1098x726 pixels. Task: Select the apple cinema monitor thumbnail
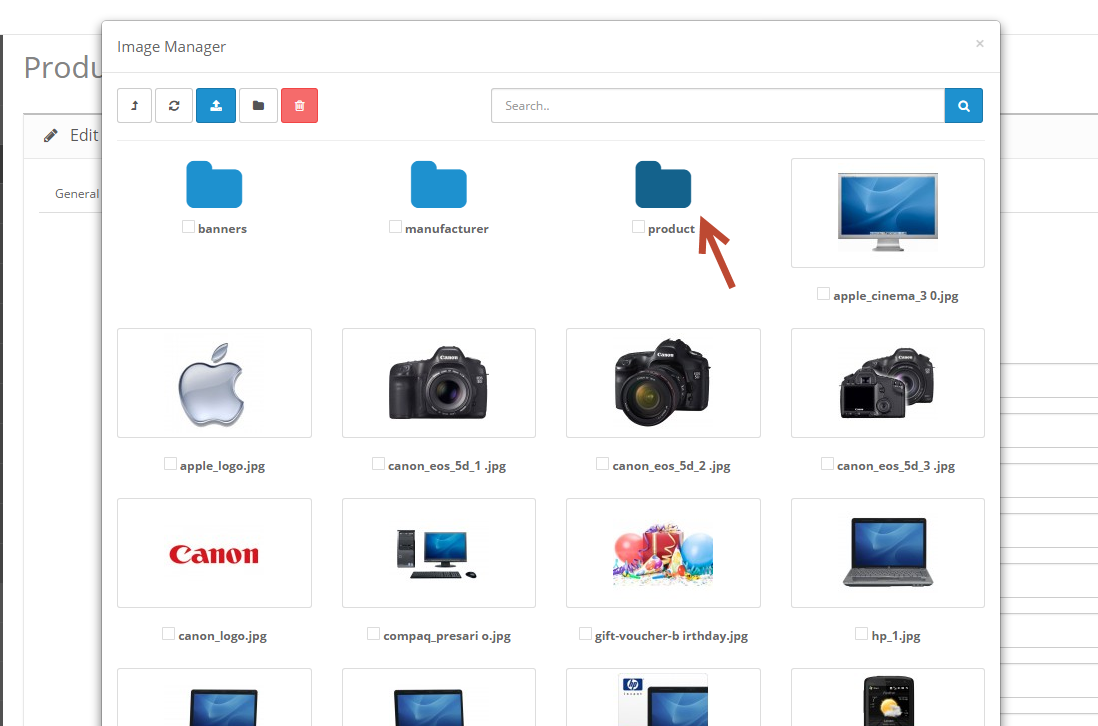pos(888,213)
